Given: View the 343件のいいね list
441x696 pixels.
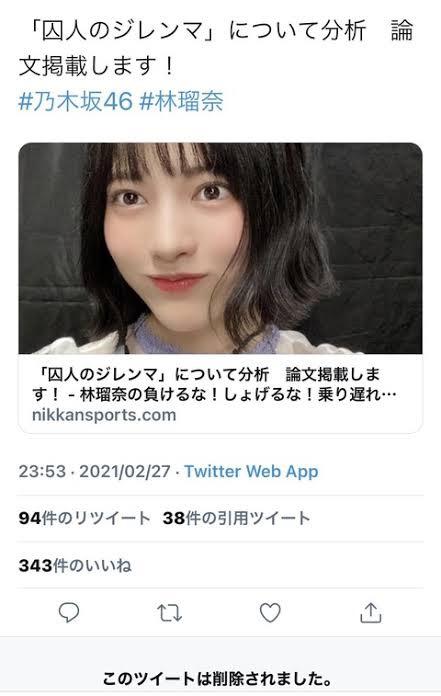Looking at the screenshot, I should pyautogui.click(x=75, y=566).
